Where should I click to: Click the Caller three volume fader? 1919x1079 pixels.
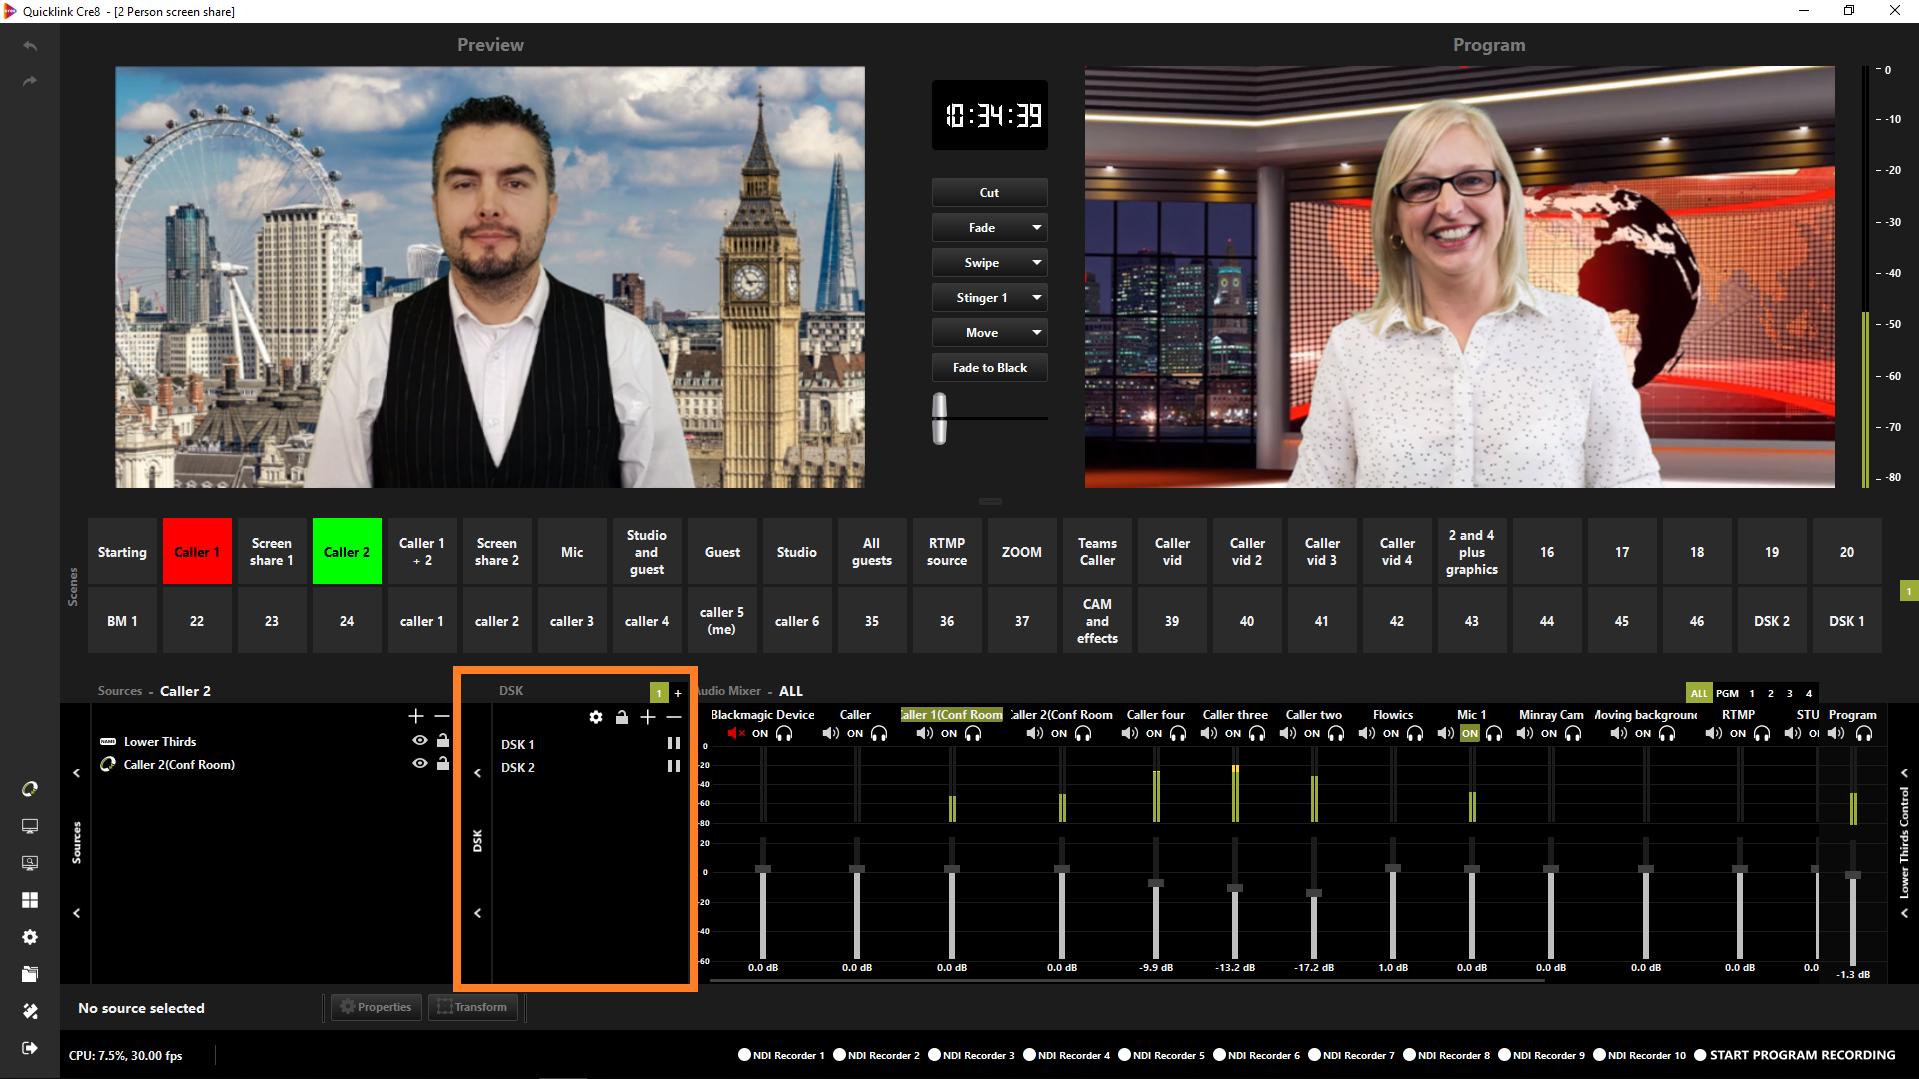(x=1235, y=888)
